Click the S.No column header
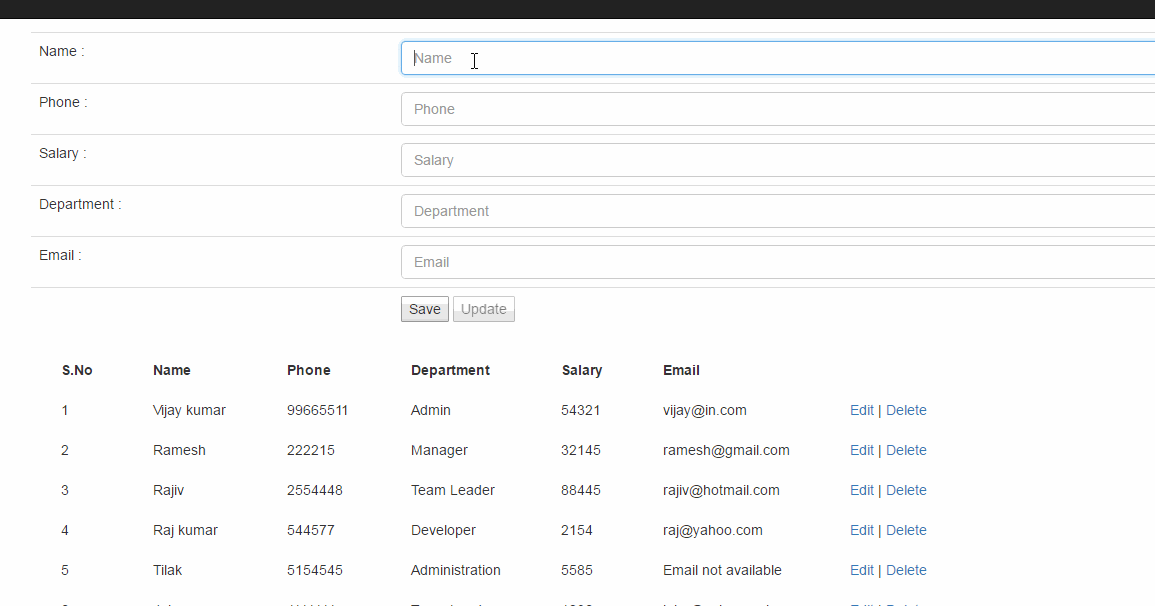The height and width of the screenshot is (606, 1155). point(77,370)
